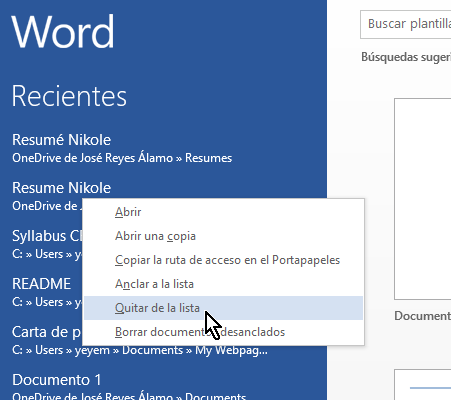This screenshot has width=451, height=400.
Task: Click the Búsquedas sugeridas label
Action: 406,57
